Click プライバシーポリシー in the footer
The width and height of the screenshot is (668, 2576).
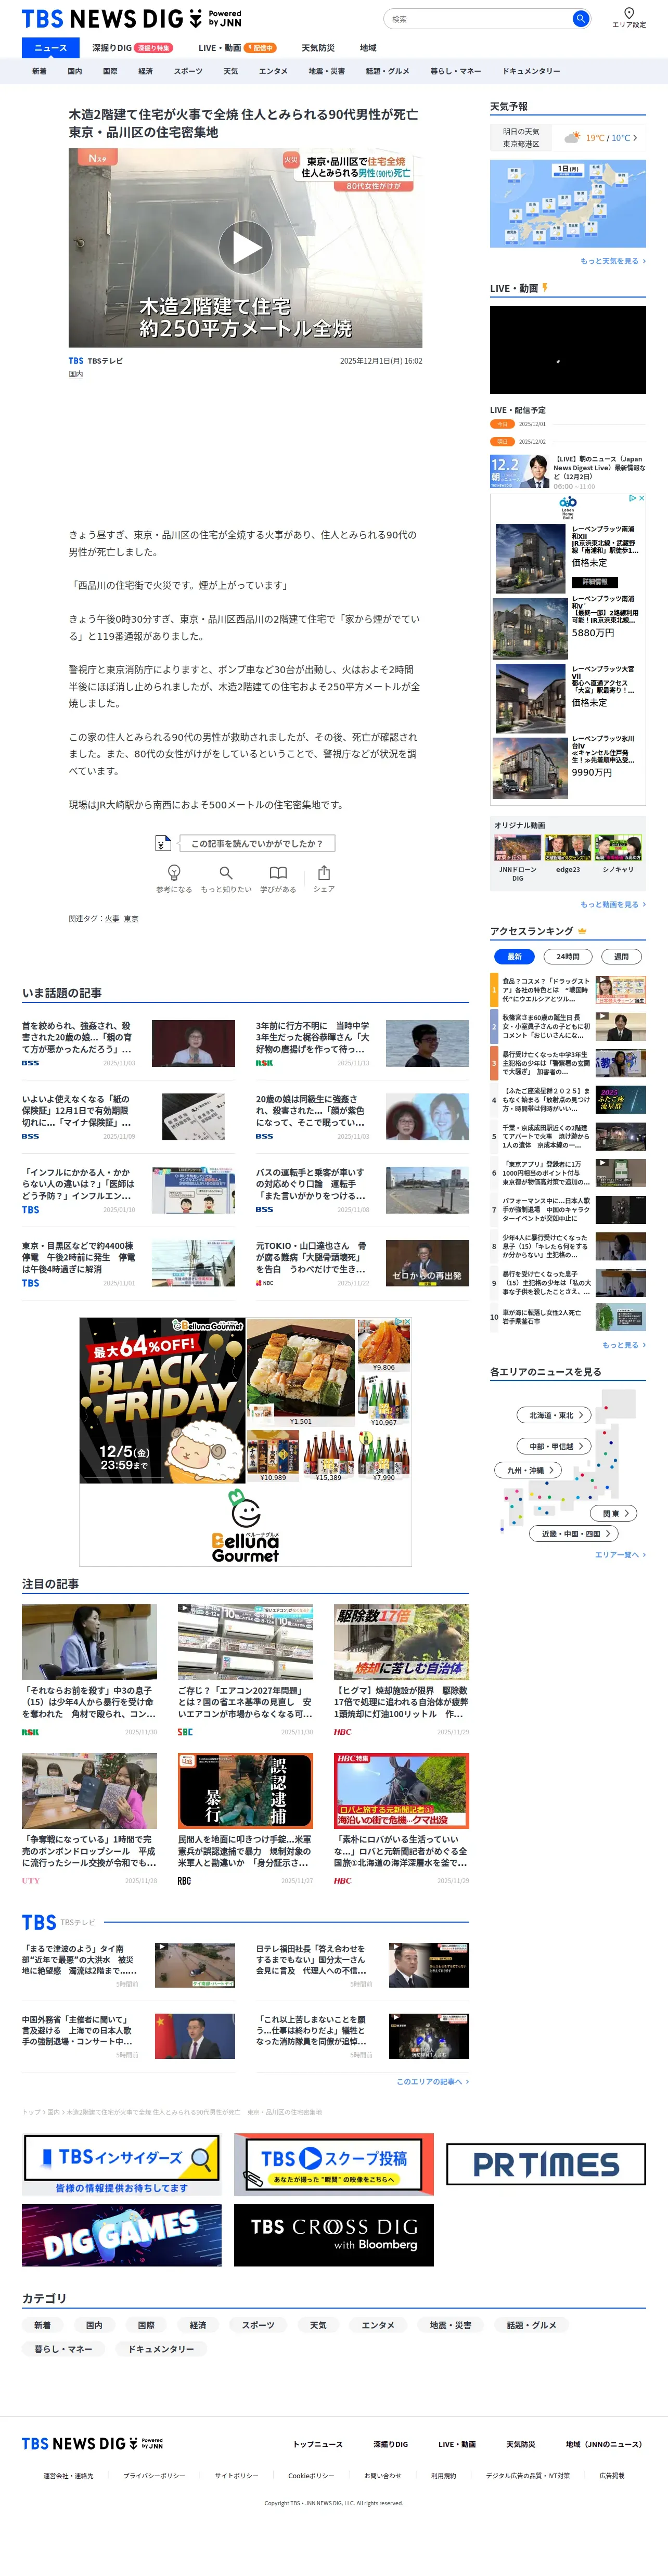click(x=154, y=2476)
